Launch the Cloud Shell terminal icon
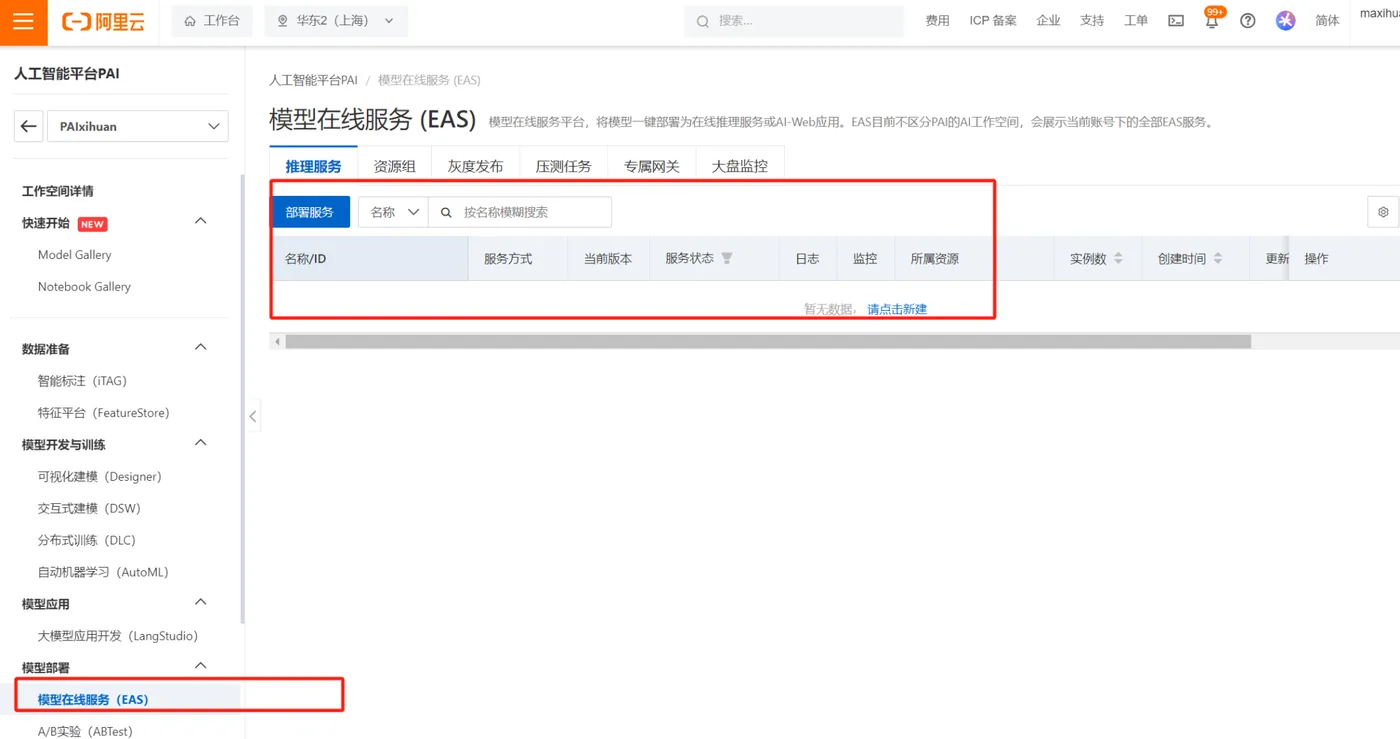The height and width of the screenshot is (739, 1400). 1176,21
